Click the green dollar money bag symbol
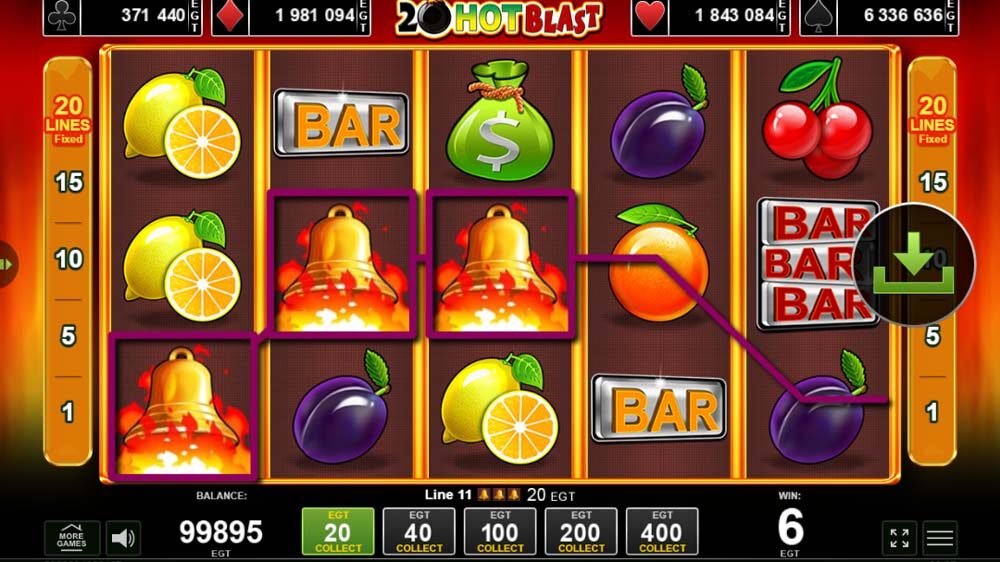Image resolution: width=1000 pixels, height=562 pixels. click(x=499, y=121)
